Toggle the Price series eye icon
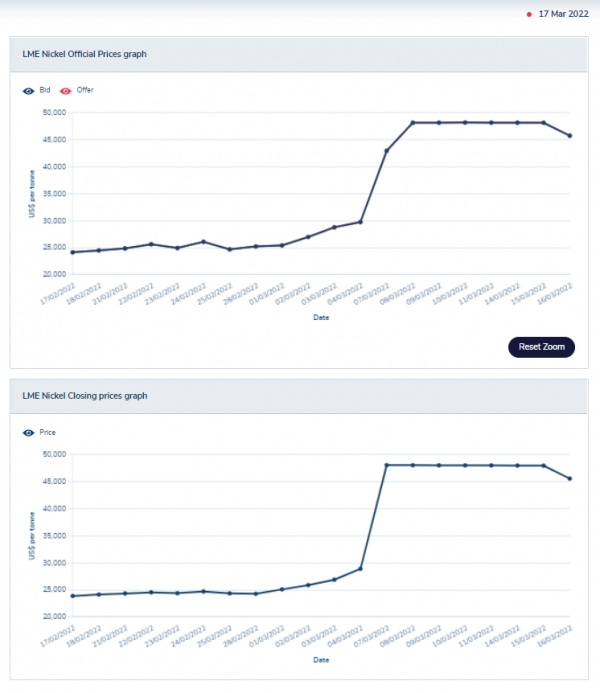Image resolution: width=600 pixels, height=693 pixels. coord(29,432)
